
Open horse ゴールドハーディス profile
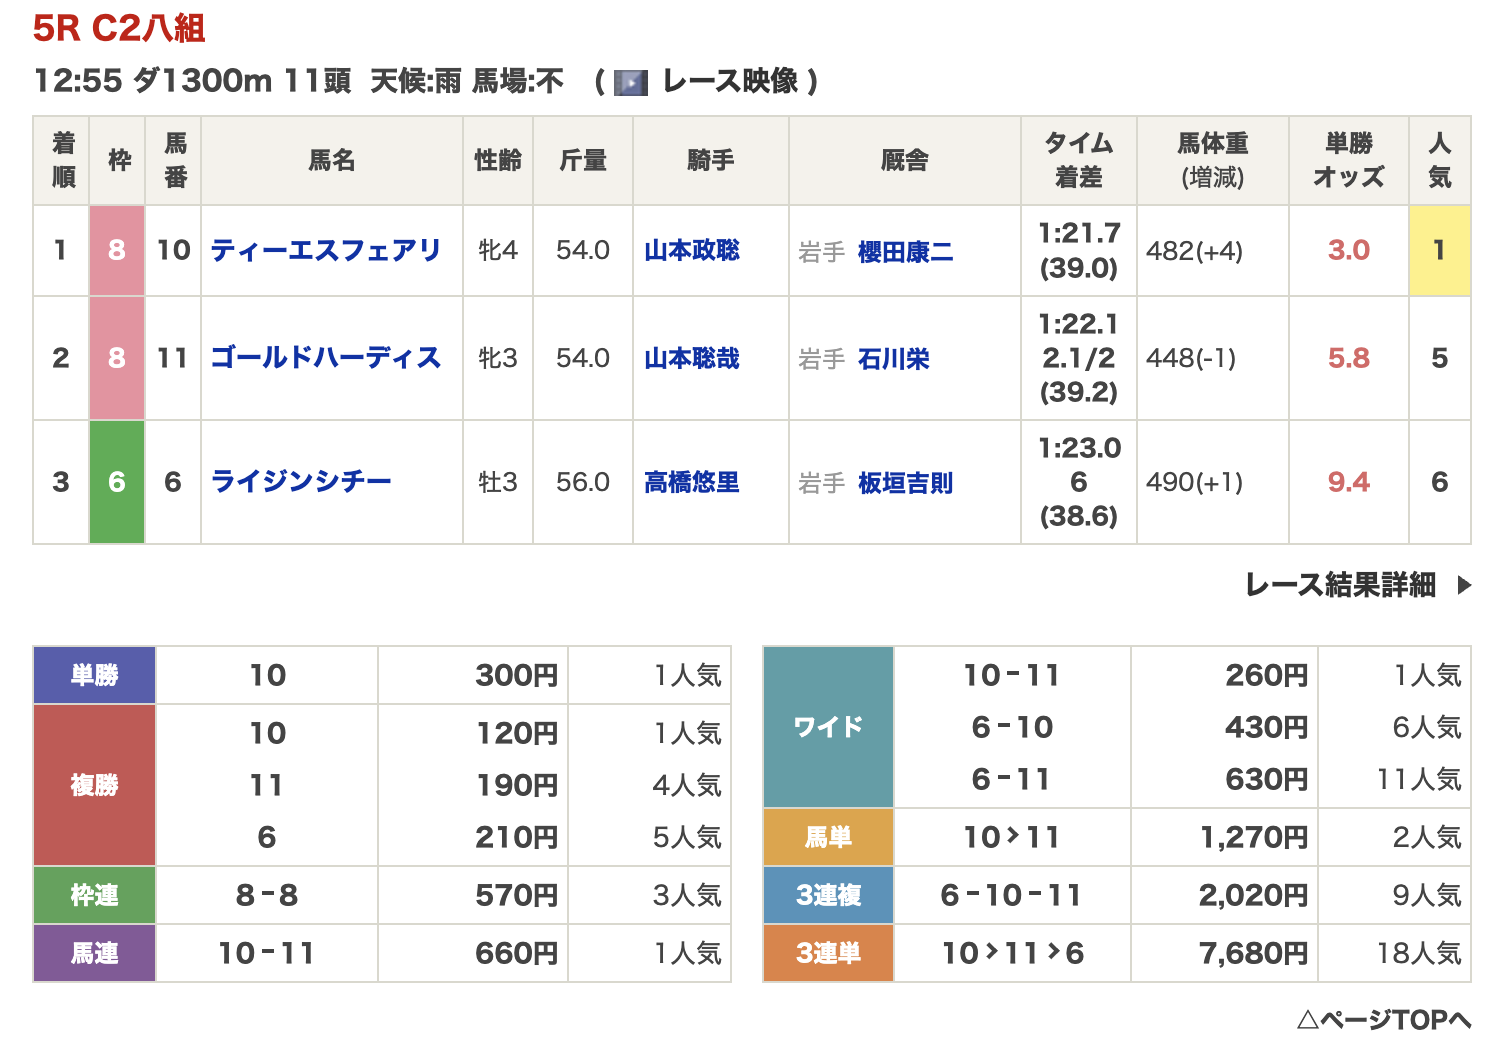[x=325, y=358]
